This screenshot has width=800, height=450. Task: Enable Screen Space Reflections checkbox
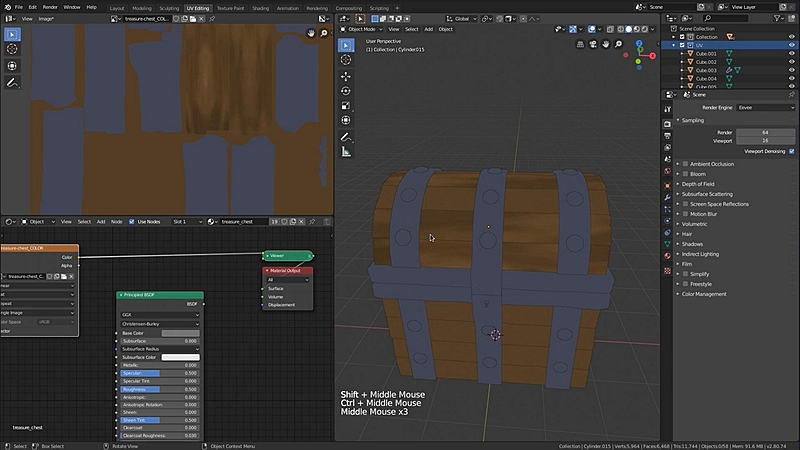[685, 204]
